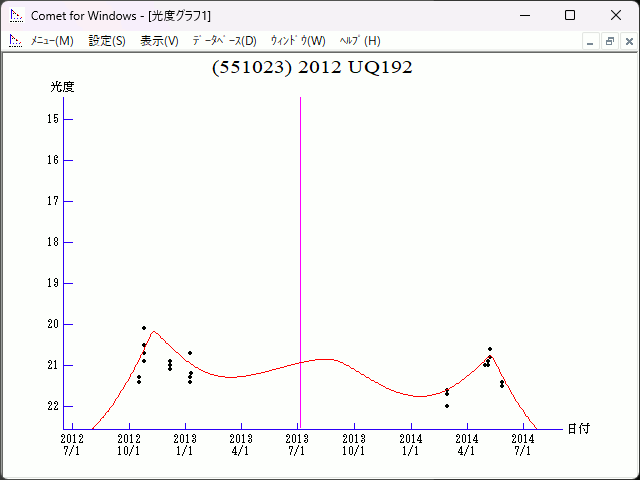Click the 光度 vertical axis label

(x=63, y=87)
